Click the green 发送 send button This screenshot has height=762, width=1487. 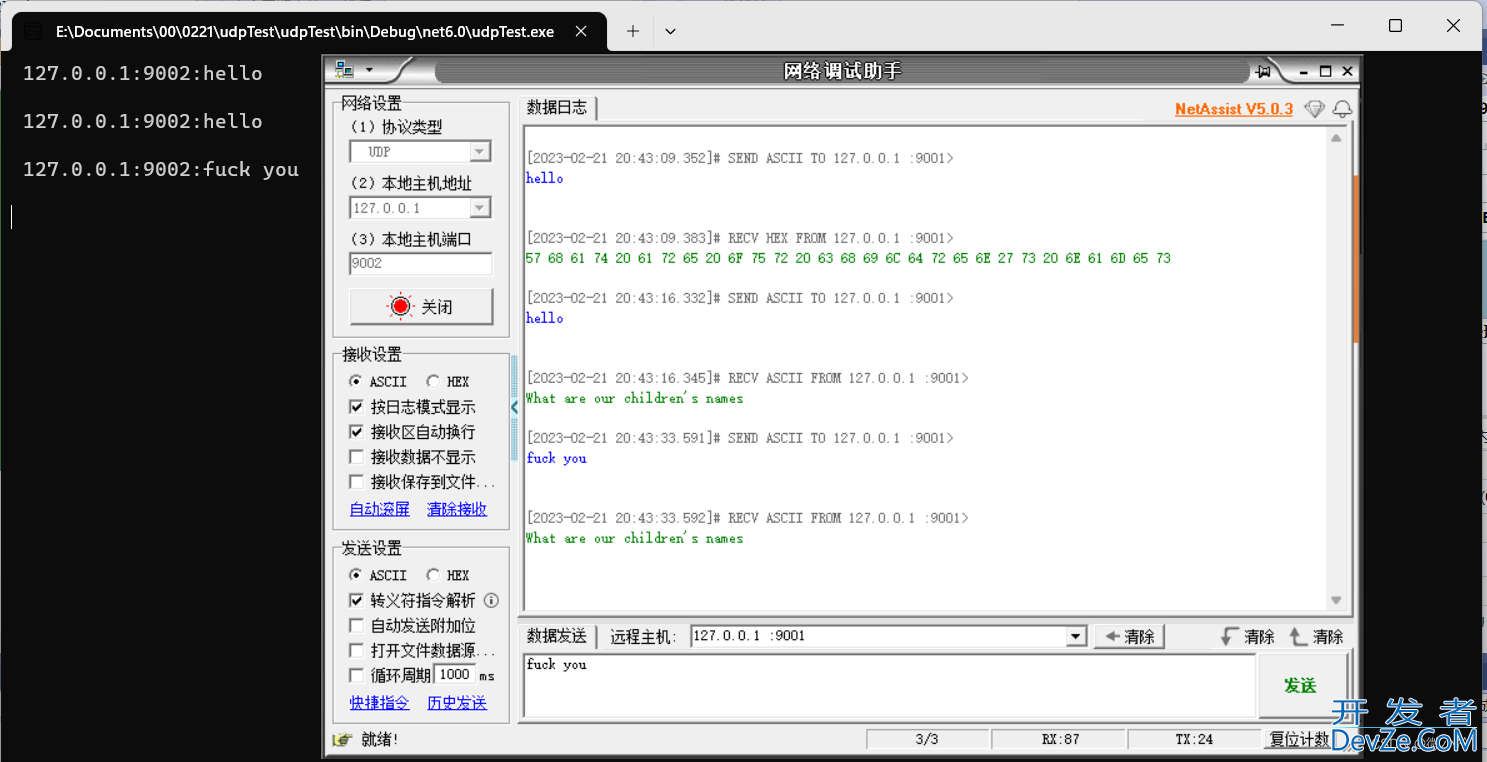tap(1300, 686)
